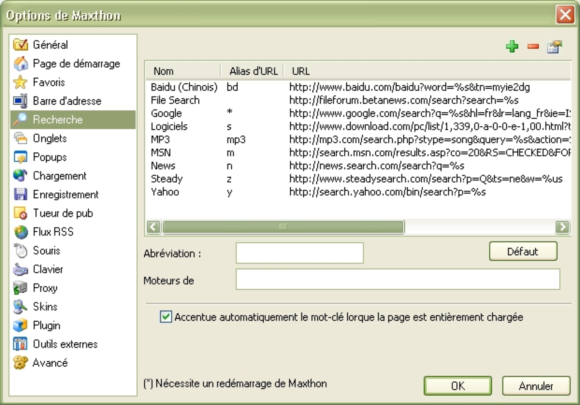This screenshot has height=405, width=580.
Task: Click the Popups window icon
Action: [20, 157]
